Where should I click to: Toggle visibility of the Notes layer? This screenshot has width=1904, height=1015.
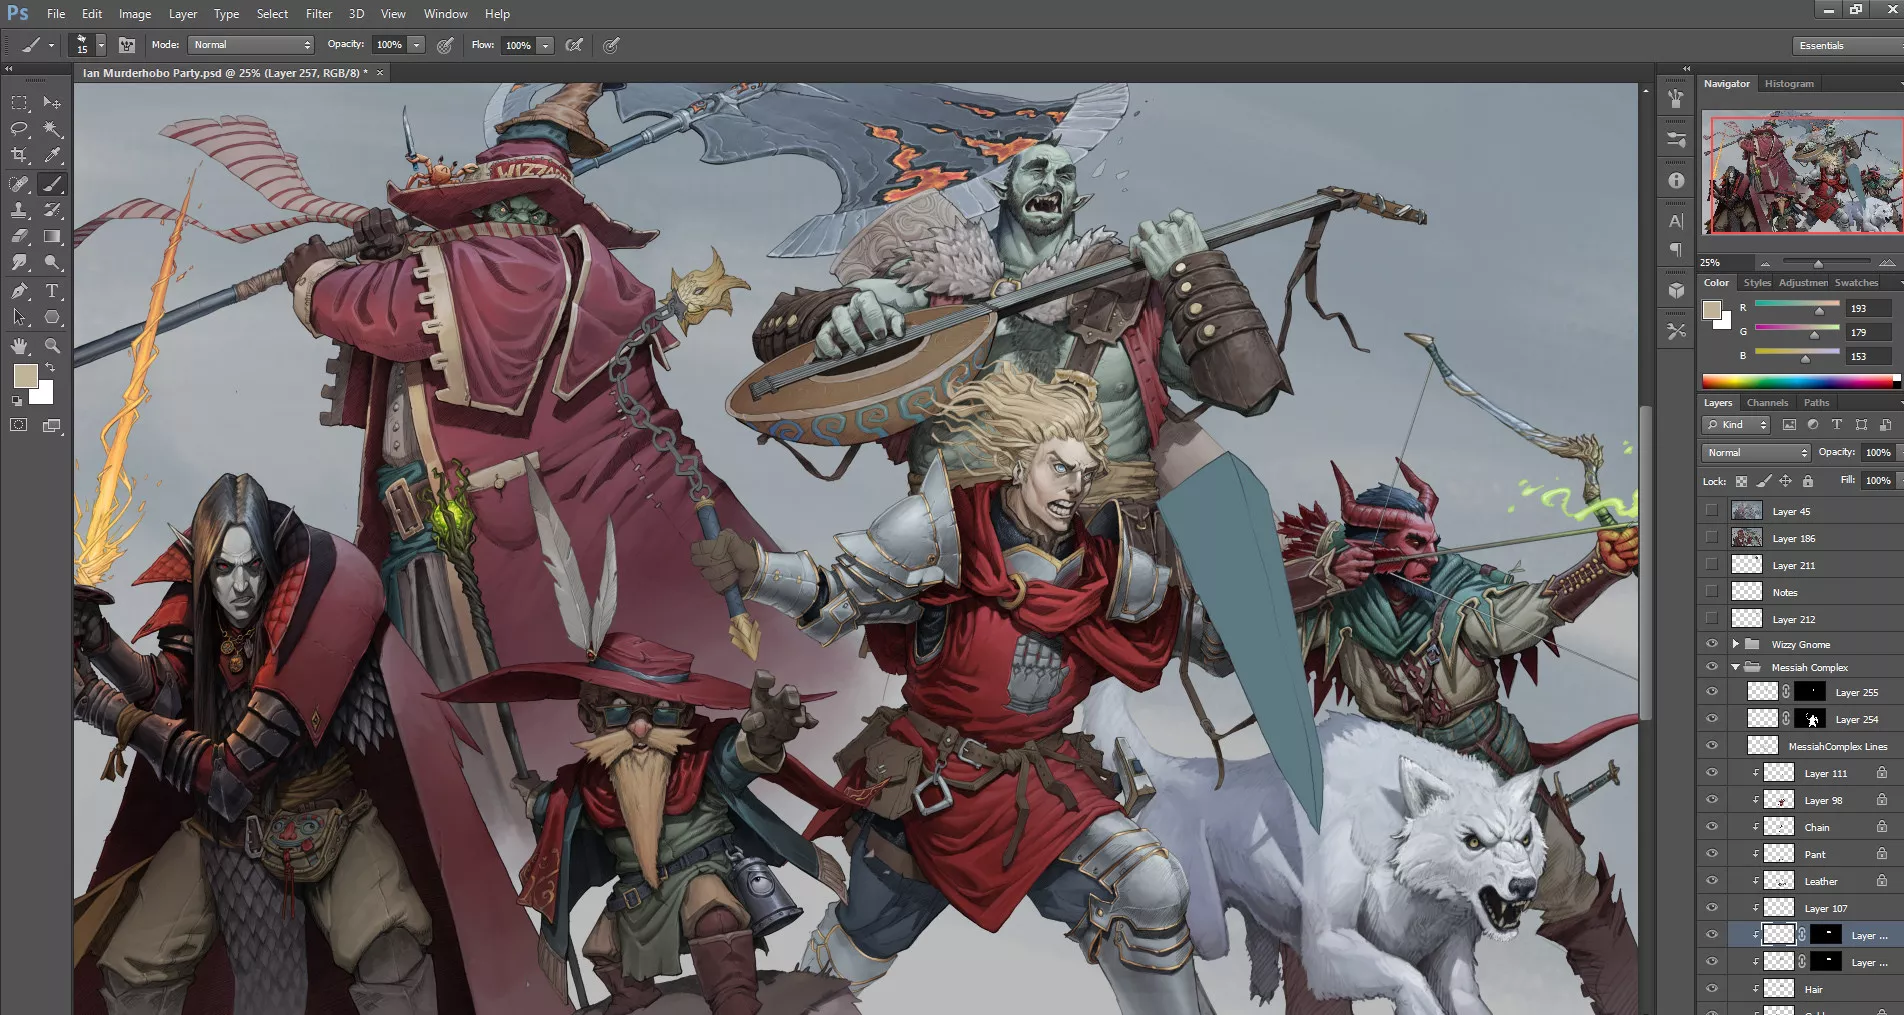tap(1712, 592)
